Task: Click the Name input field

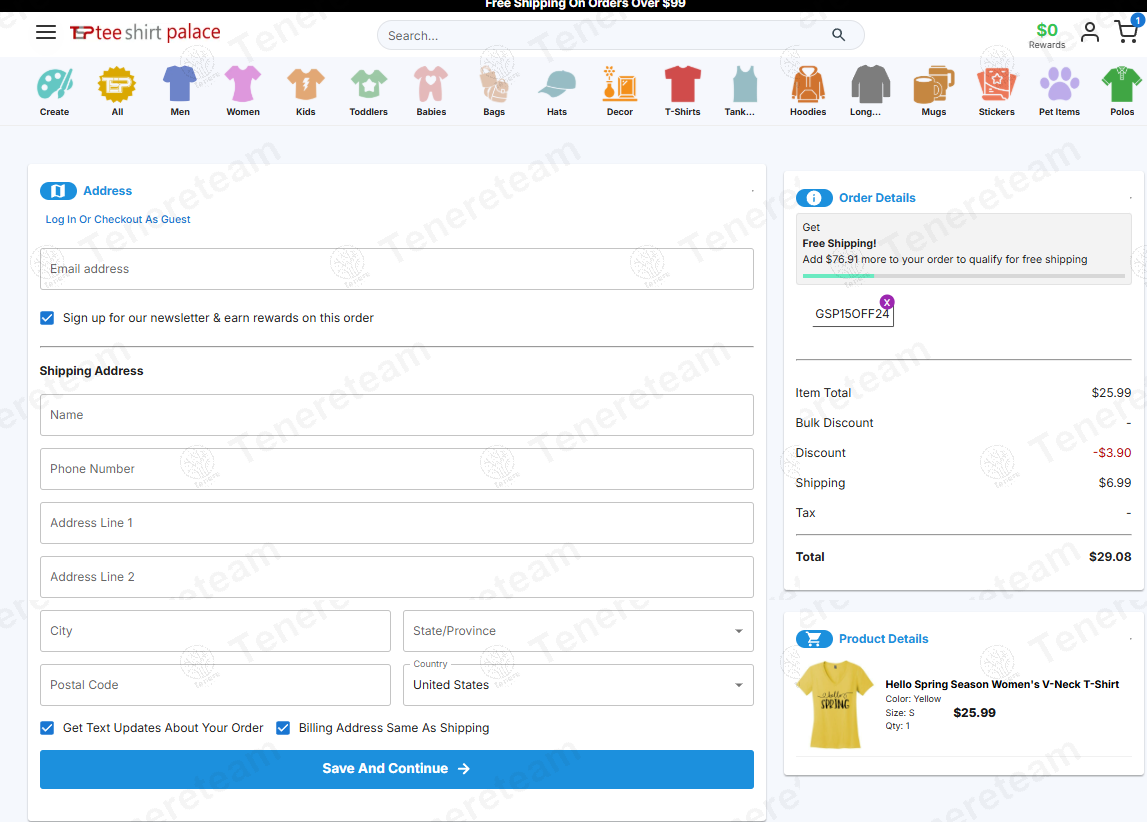Action: 396,415
